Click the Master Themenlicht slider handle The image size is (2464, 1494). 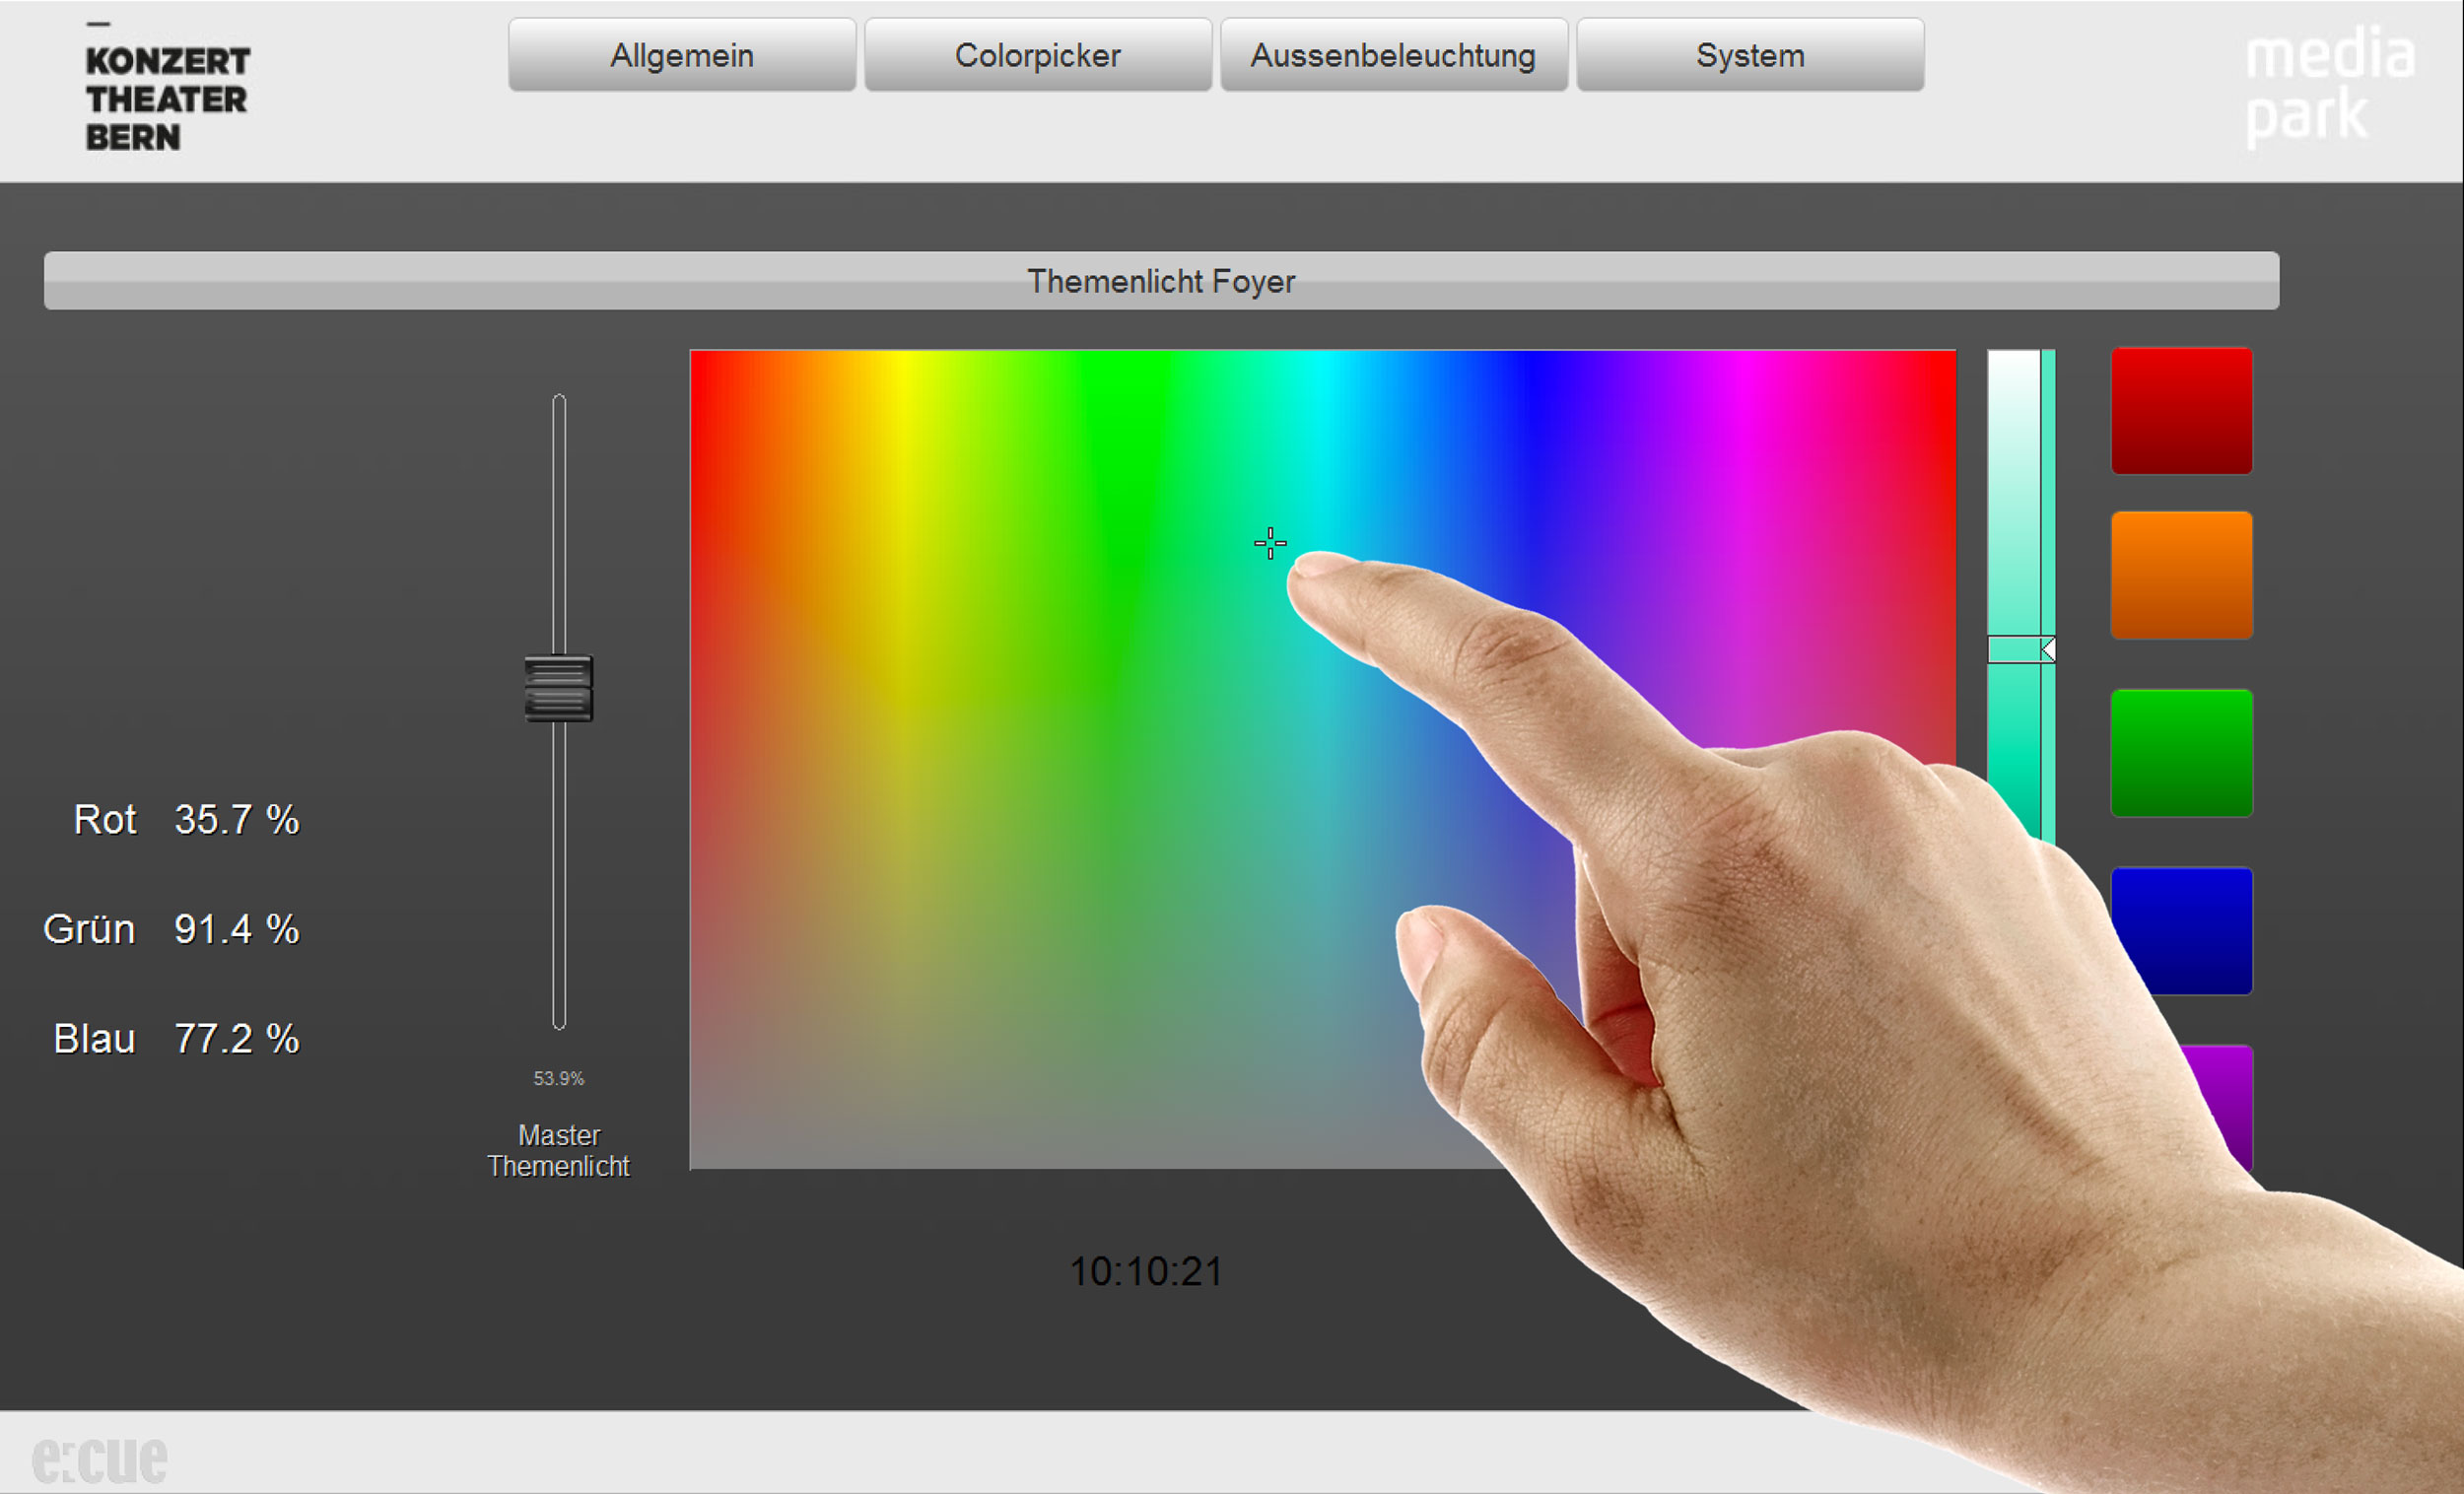558,688
